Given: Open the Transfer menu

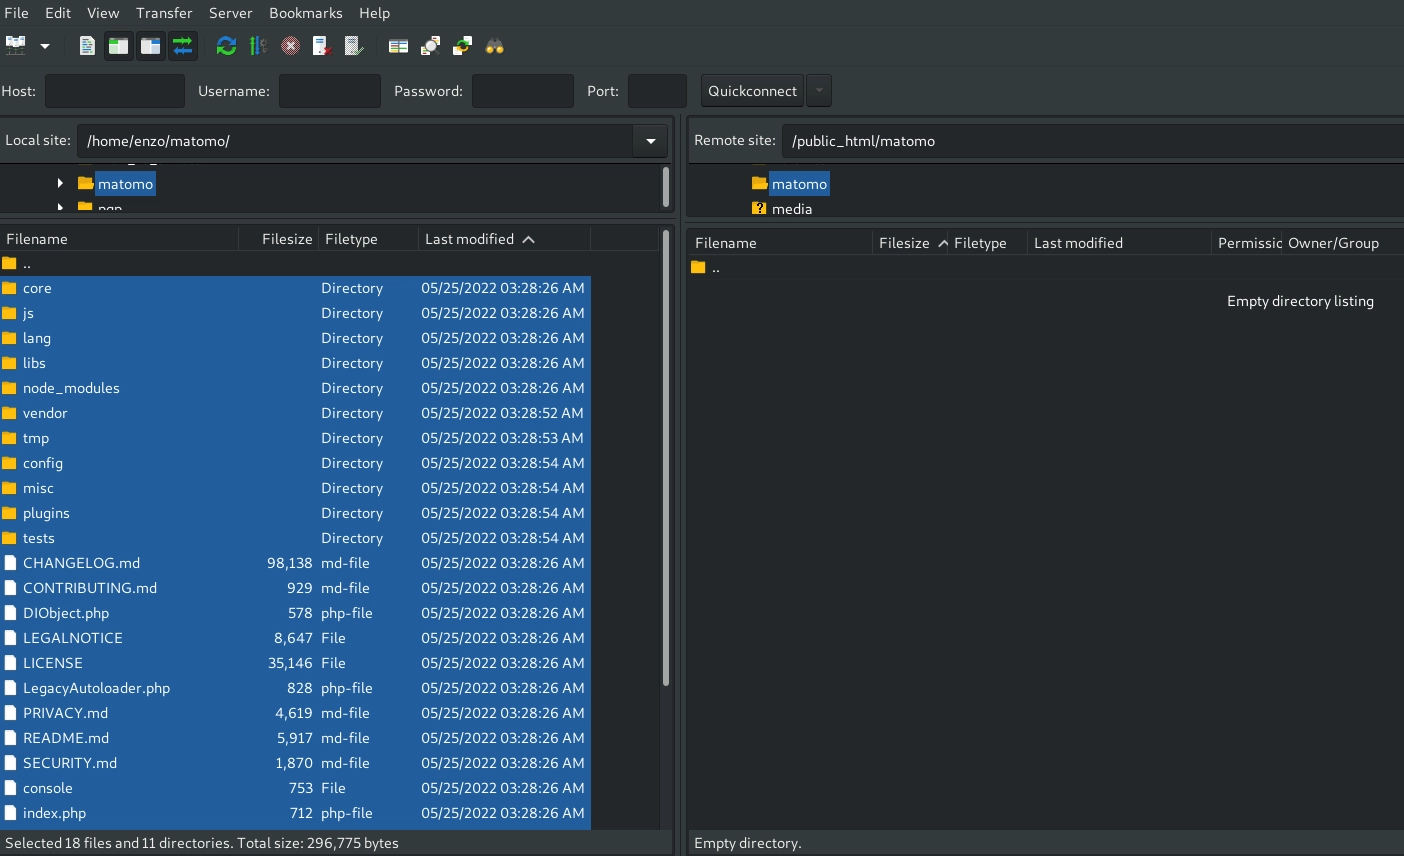Looking at the screenshot, I should [x=164, y=13].
